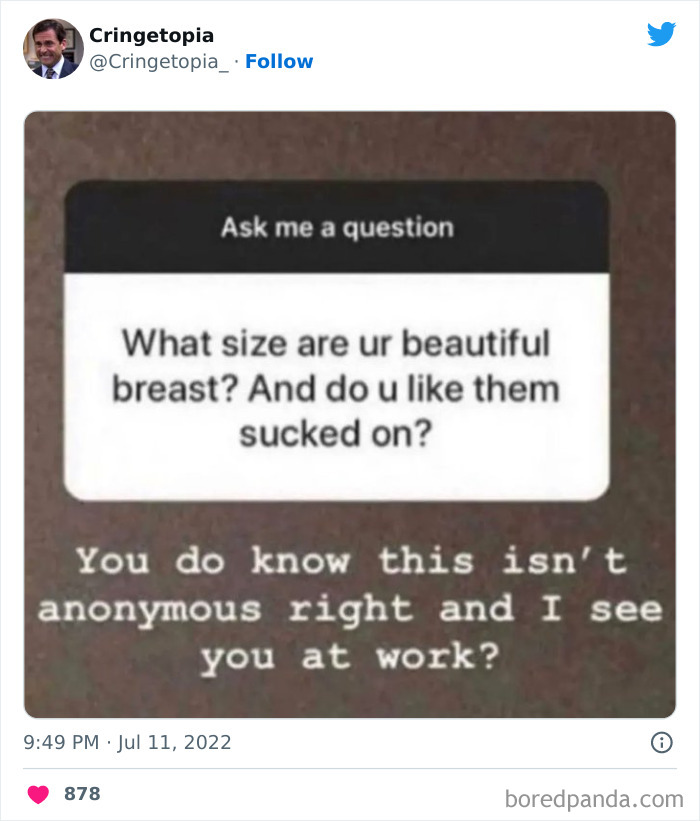Select the Cringetopia display name
Screen dimensions: 700x821
[x=151, y=34]
